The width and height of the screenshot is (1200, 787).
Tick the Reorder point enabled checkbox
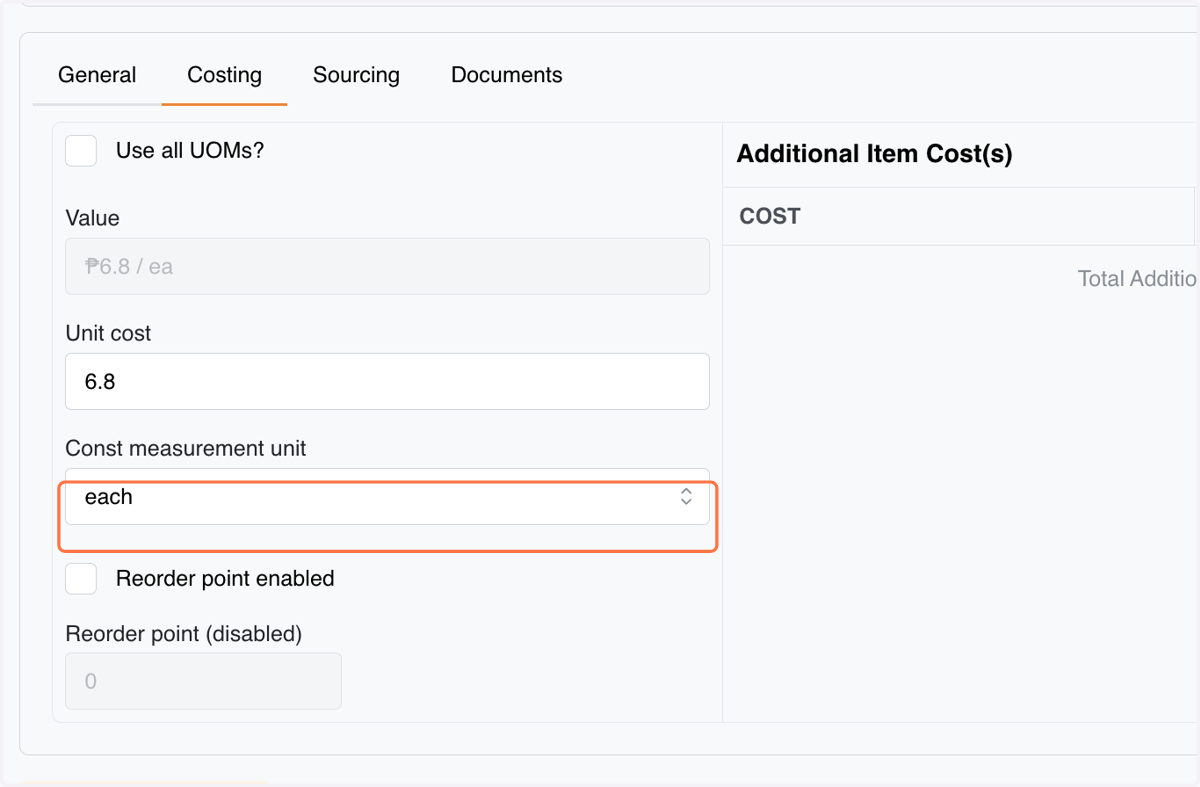[81, 578]
